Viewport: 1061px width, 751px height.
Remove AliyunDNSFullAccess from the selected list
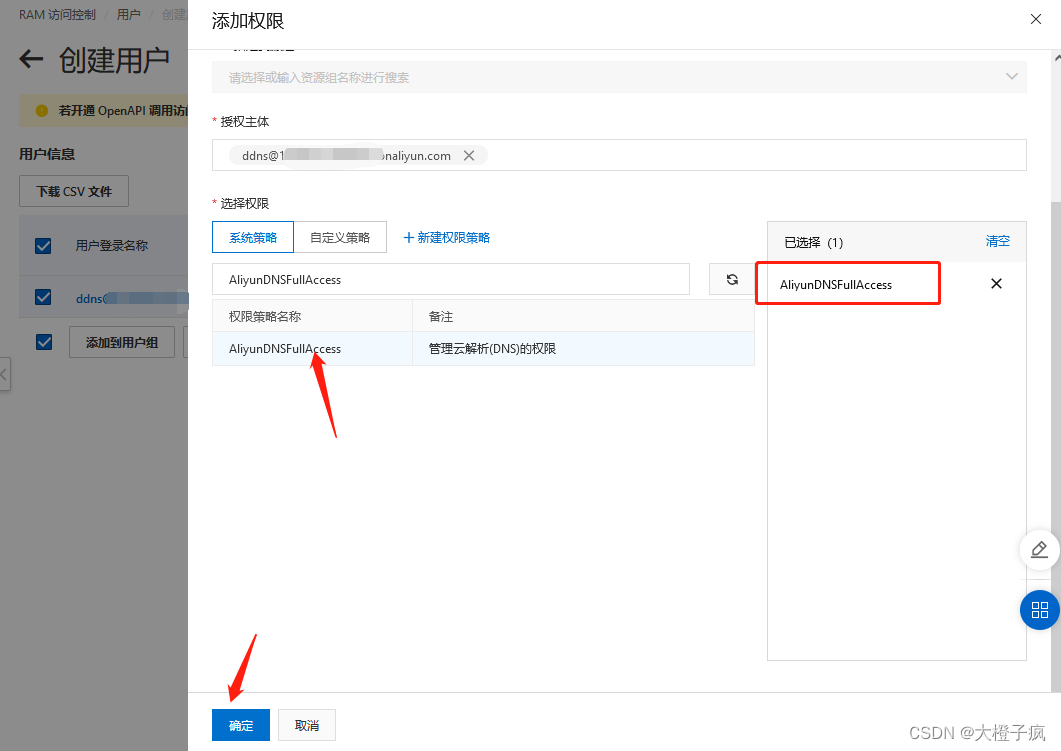tap(996, 283)
